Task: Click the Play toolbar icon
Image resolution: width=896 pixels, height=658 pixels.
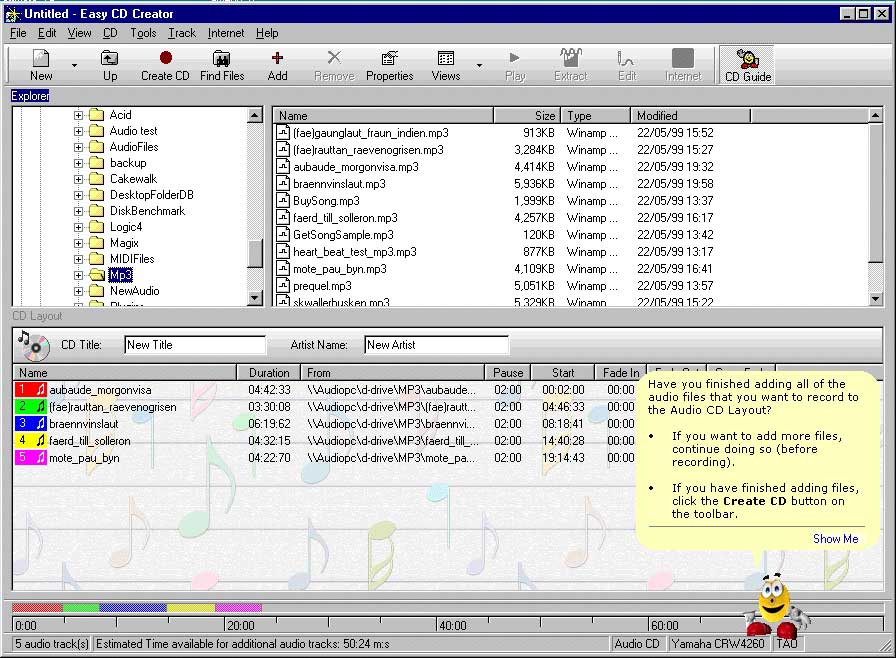Action: 515,65
